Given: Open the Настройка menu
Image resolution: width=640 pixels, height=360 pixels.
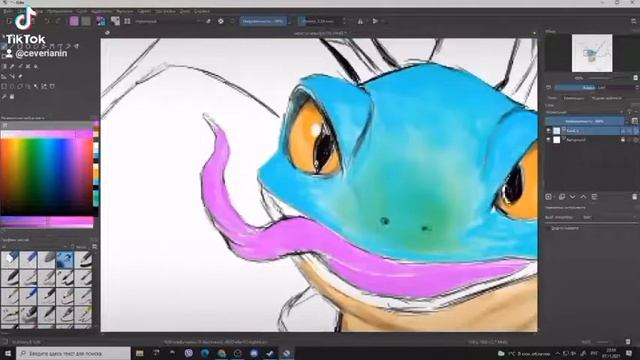Looking at the screenshot, I should pos(166,11).
